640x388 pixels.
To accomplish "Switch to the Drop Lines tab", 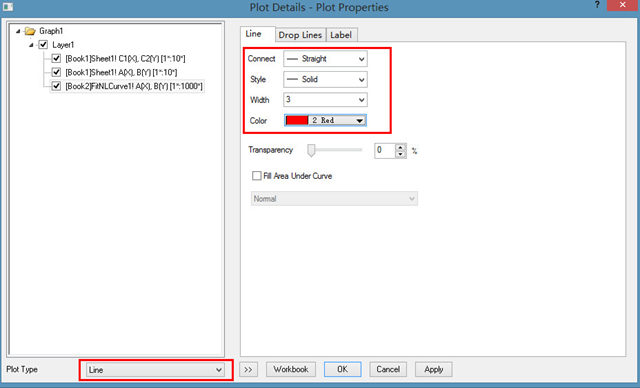I will [300, 35].
